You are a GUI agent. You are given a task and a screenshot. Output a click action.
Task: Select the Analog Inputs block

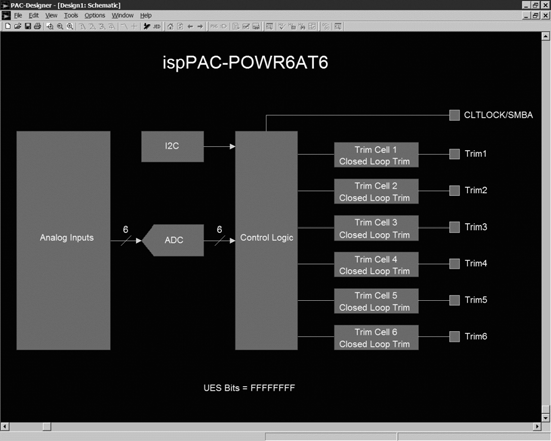coord(63,240)
